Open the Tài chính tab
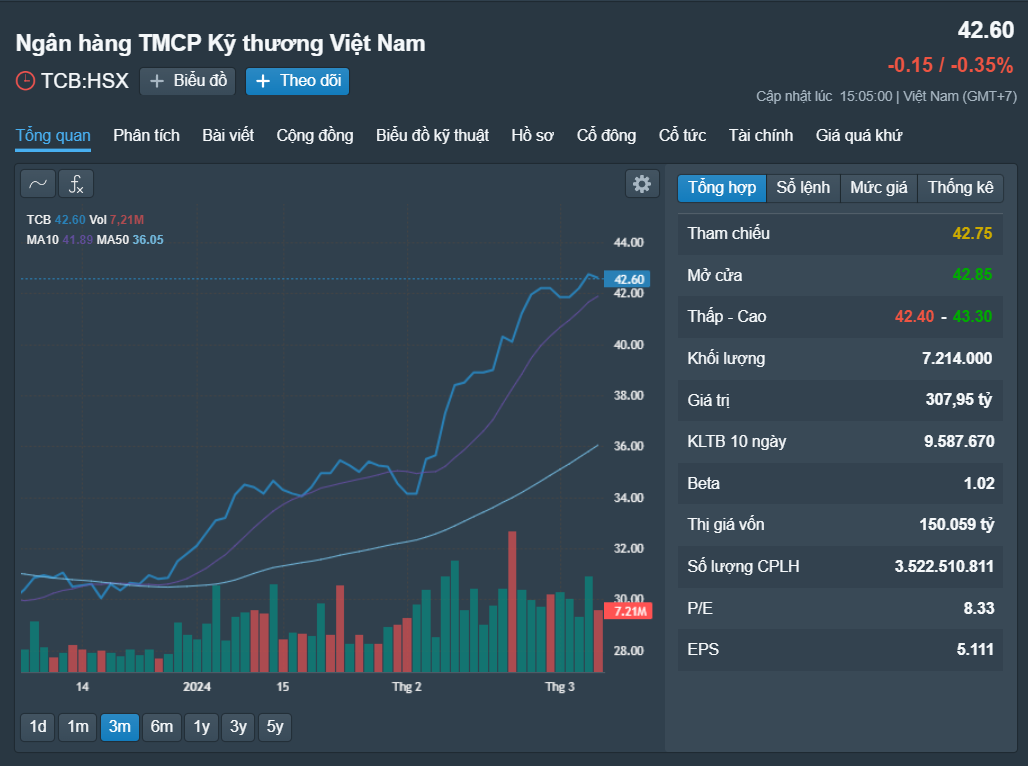 pos(761,136)
